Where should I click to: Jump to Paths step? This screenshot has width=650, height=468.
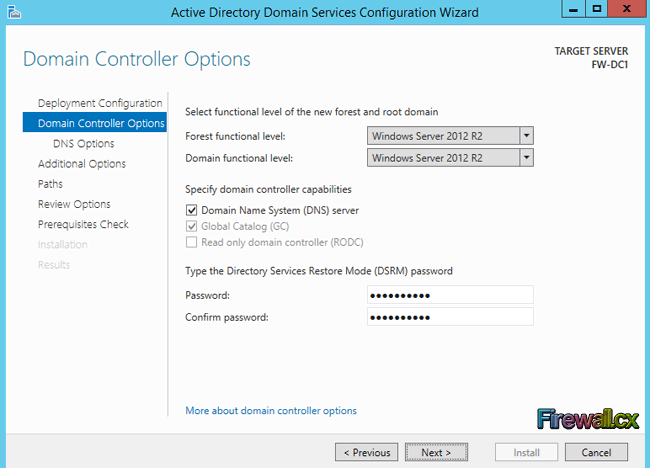pyautogui.click(x=50, y=184)
